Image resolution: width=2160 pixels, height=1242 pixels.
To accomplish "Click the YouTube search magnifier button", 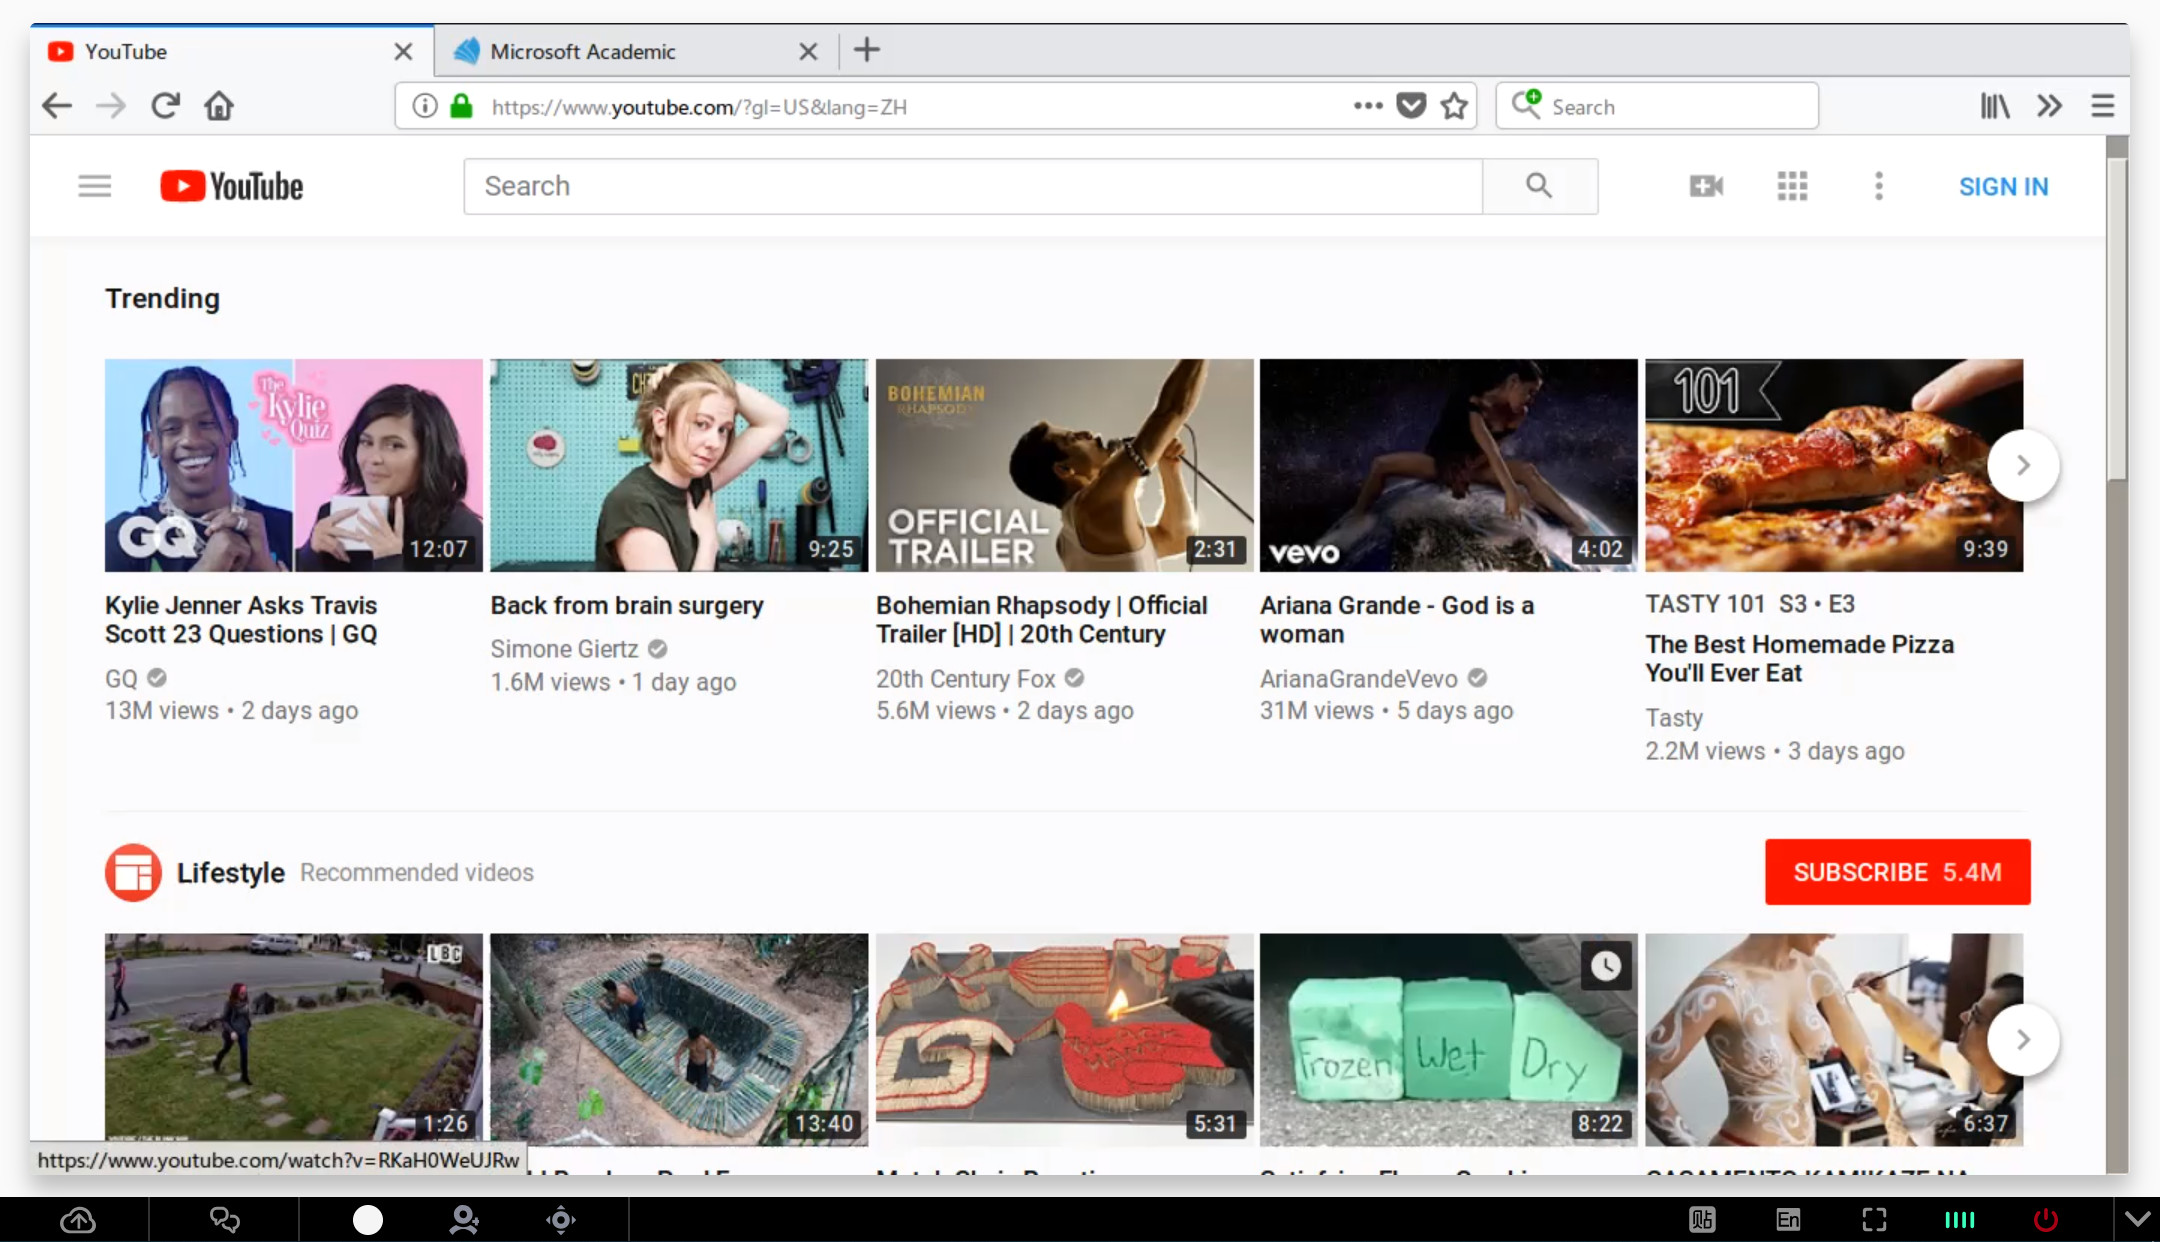I will [x=1539, y=186].
